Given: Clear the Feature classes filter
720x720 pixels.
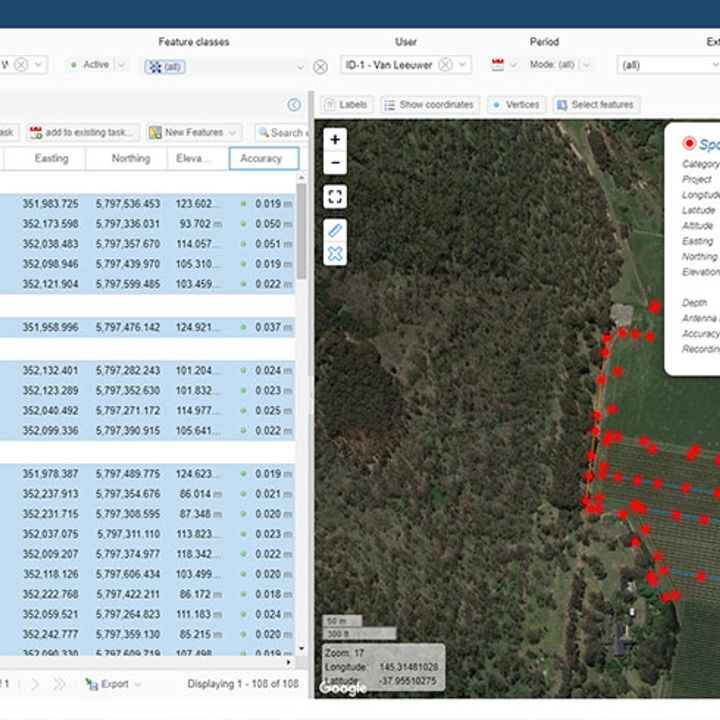Looking at the screenshot, I should coord(320,67).
